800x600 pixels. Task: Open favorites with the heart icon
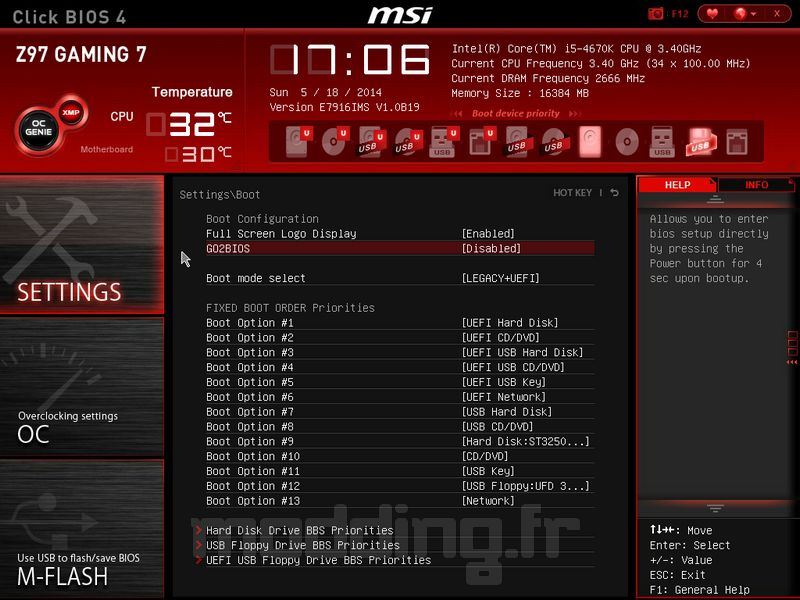(x=712, y=14)
